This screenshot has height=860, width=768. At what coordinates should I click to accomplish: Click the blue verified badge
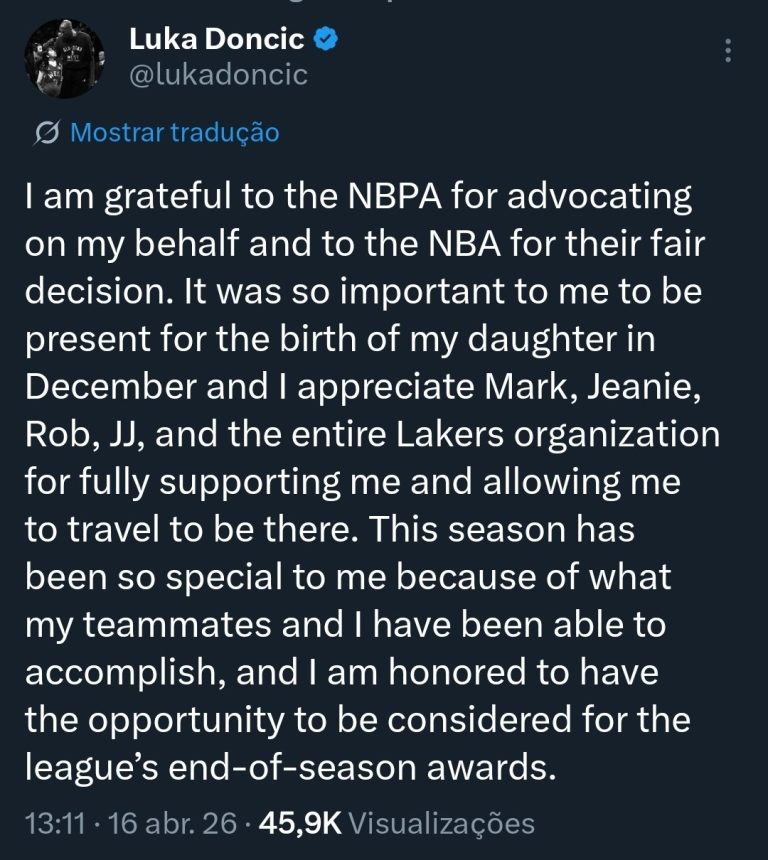[325, 39]
